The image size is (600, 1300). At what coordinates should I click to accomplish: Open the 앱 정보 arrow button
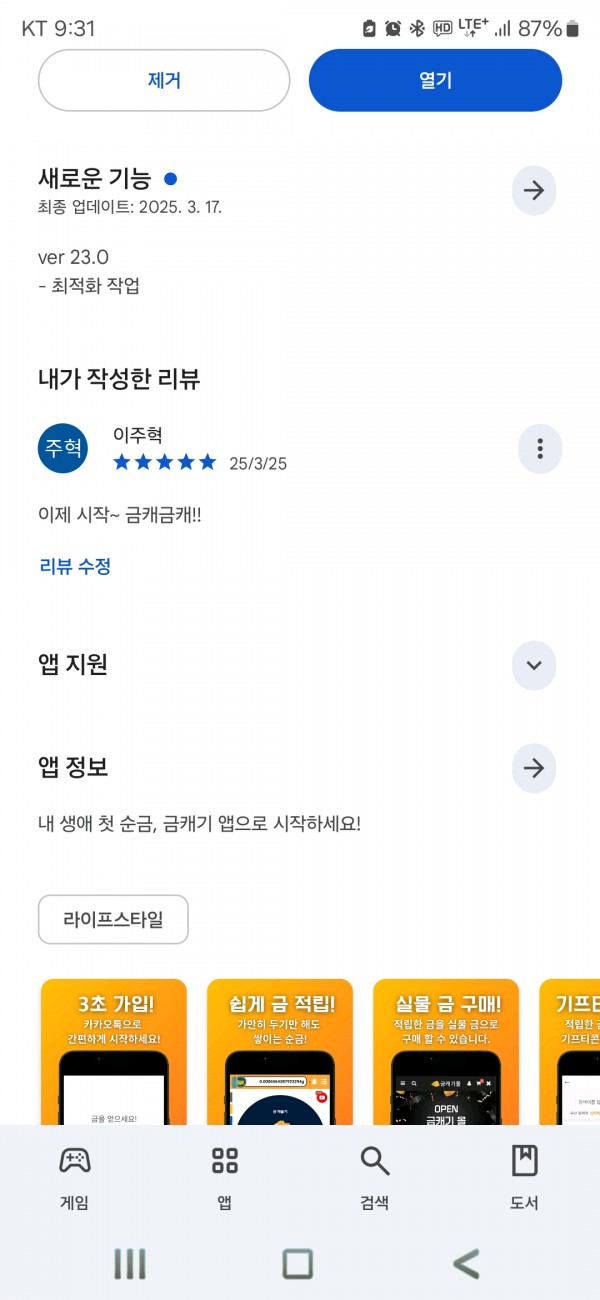click(x=534, y=768)
